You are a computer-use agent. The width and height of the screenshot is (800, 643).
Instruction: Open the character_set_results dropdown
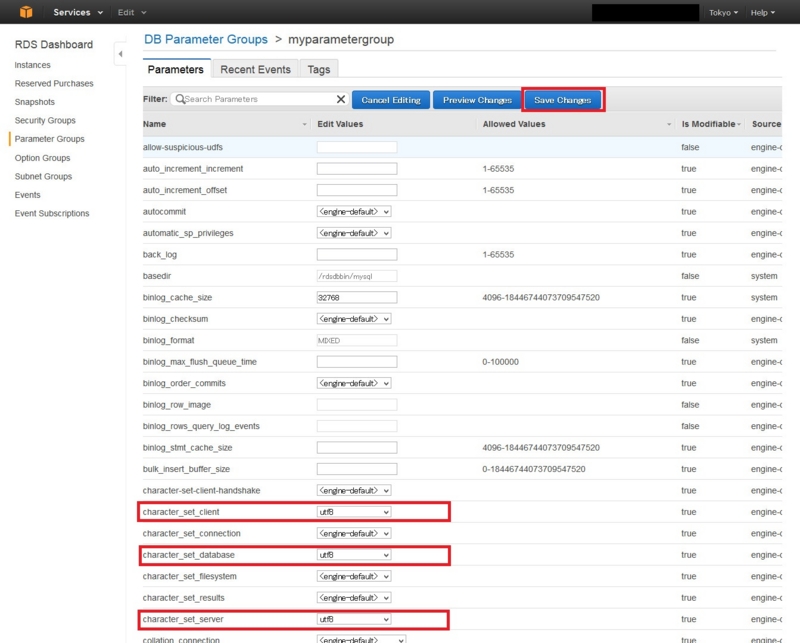pyautogui.click(x=354, y=597)
